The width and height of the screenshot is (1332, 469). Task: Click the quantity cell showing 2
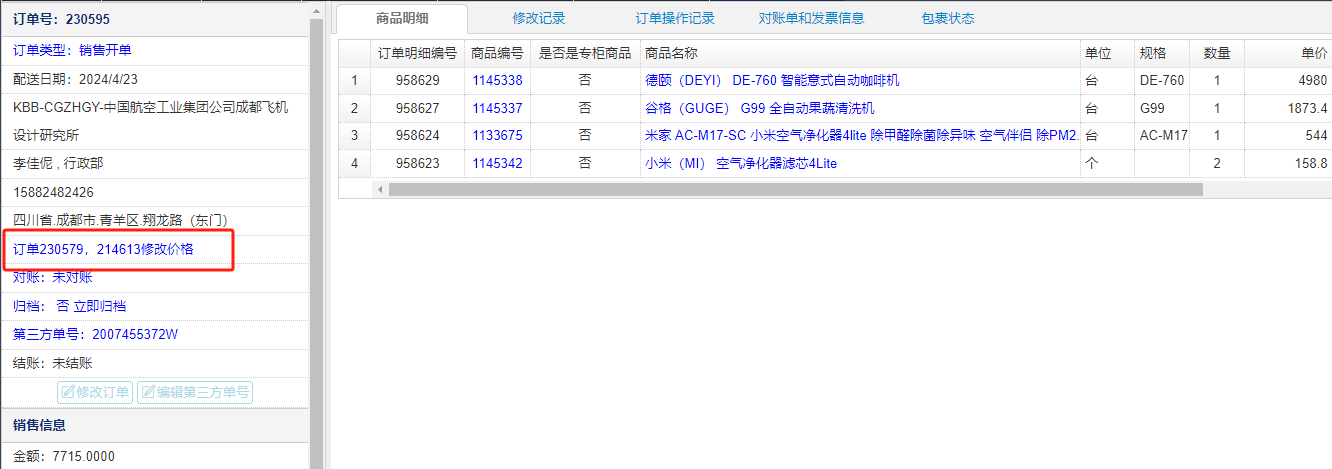1217,163
